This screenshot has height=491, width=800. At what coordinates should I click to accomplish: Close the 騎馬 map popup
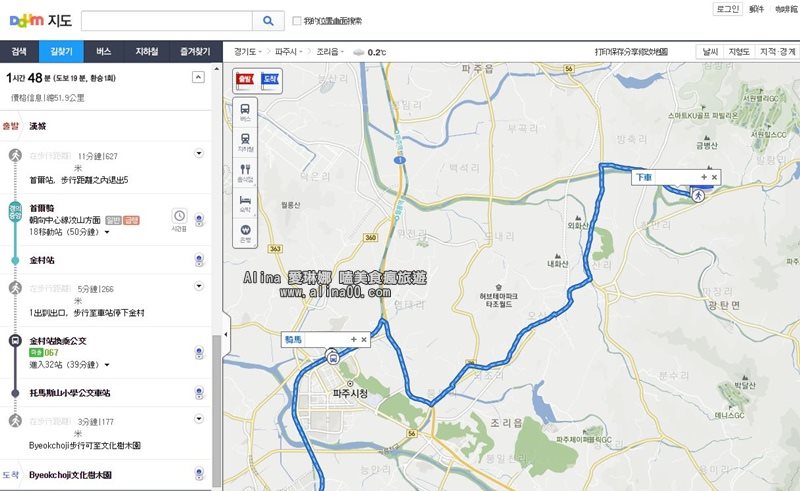(x=364, y=339)
